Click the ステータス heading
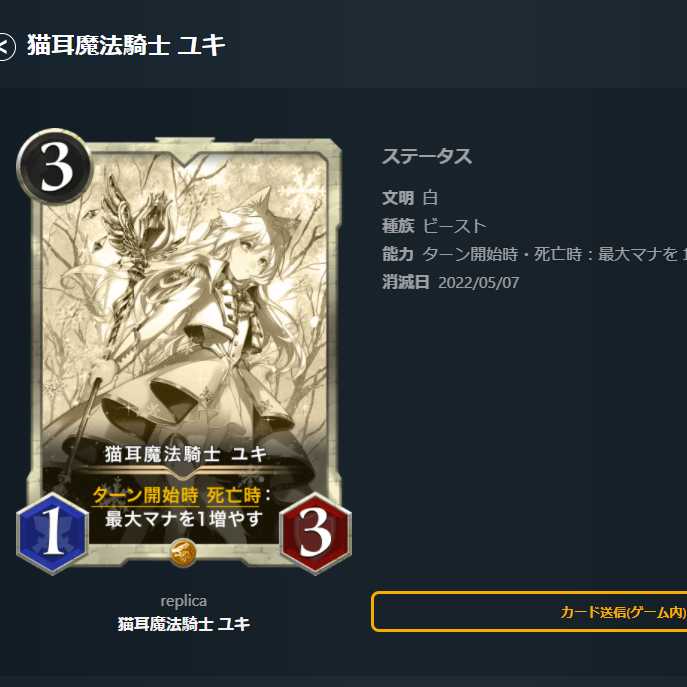 427,156
